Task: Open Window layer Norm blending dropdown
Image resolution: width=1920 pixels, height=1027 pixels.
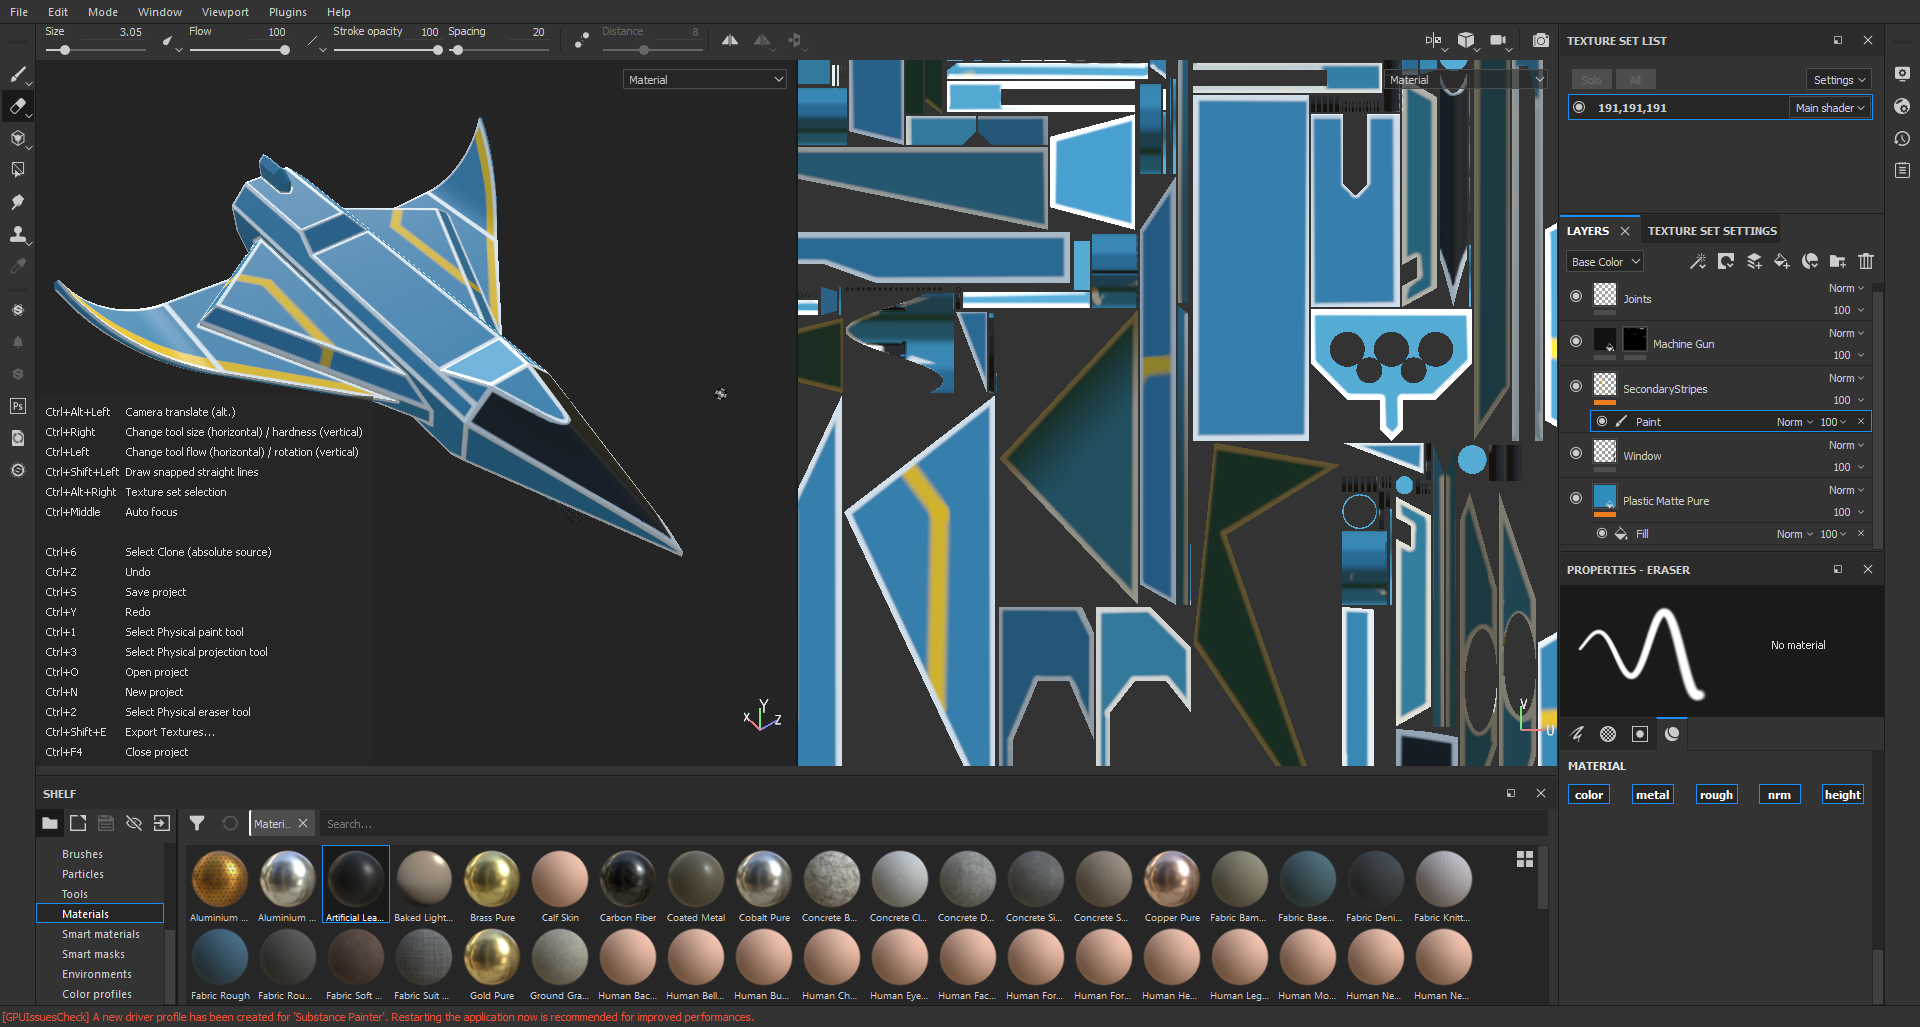Action: point(1847,445)
